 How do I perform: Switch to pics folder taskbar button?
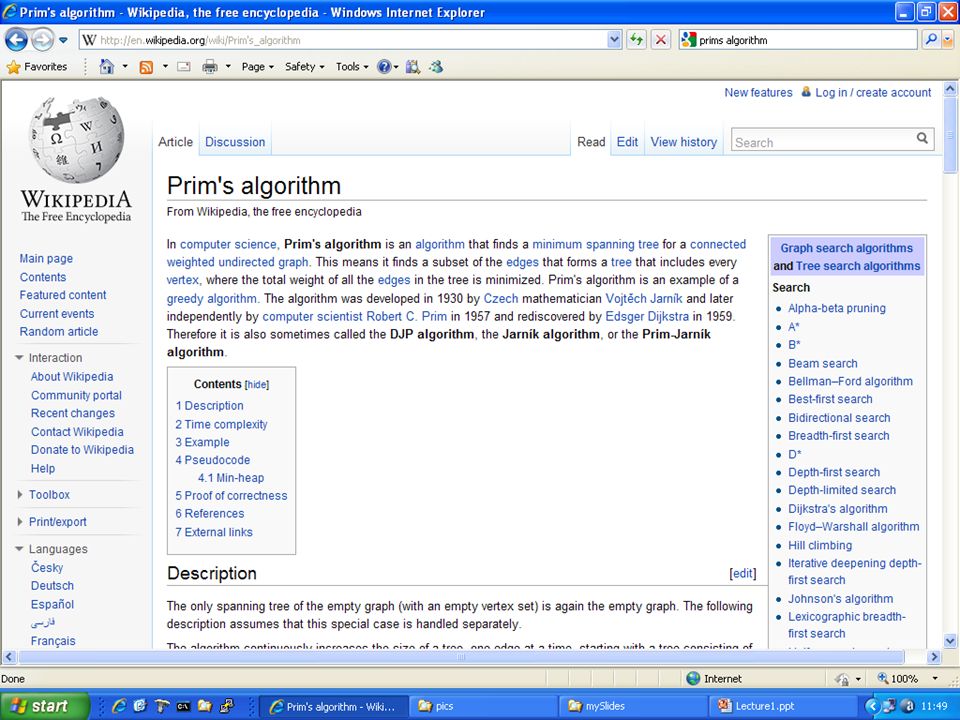tap(483, 706)
